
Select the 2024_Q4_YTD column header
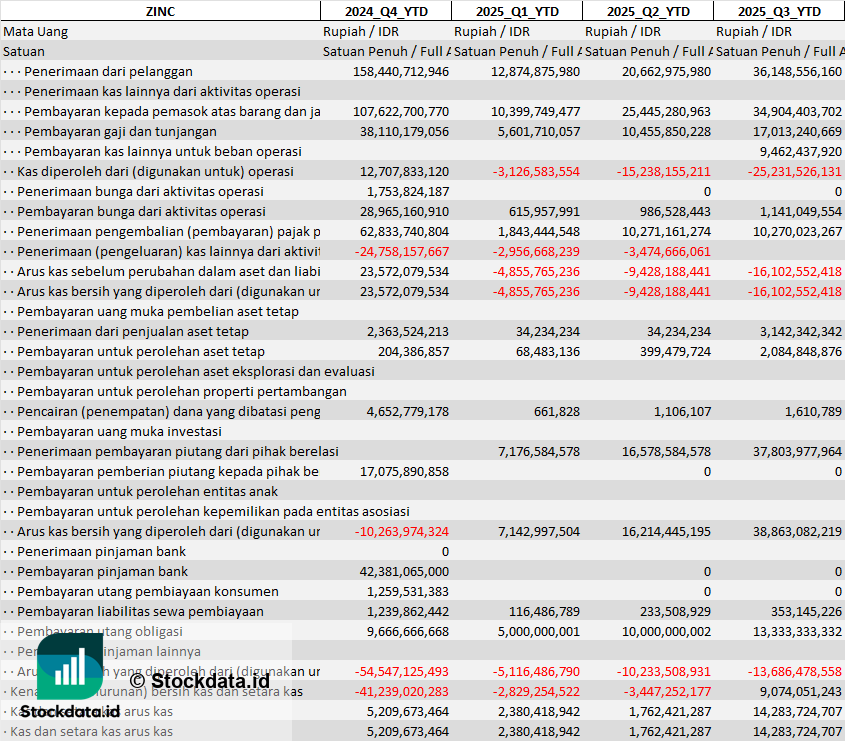coord(386,11)
